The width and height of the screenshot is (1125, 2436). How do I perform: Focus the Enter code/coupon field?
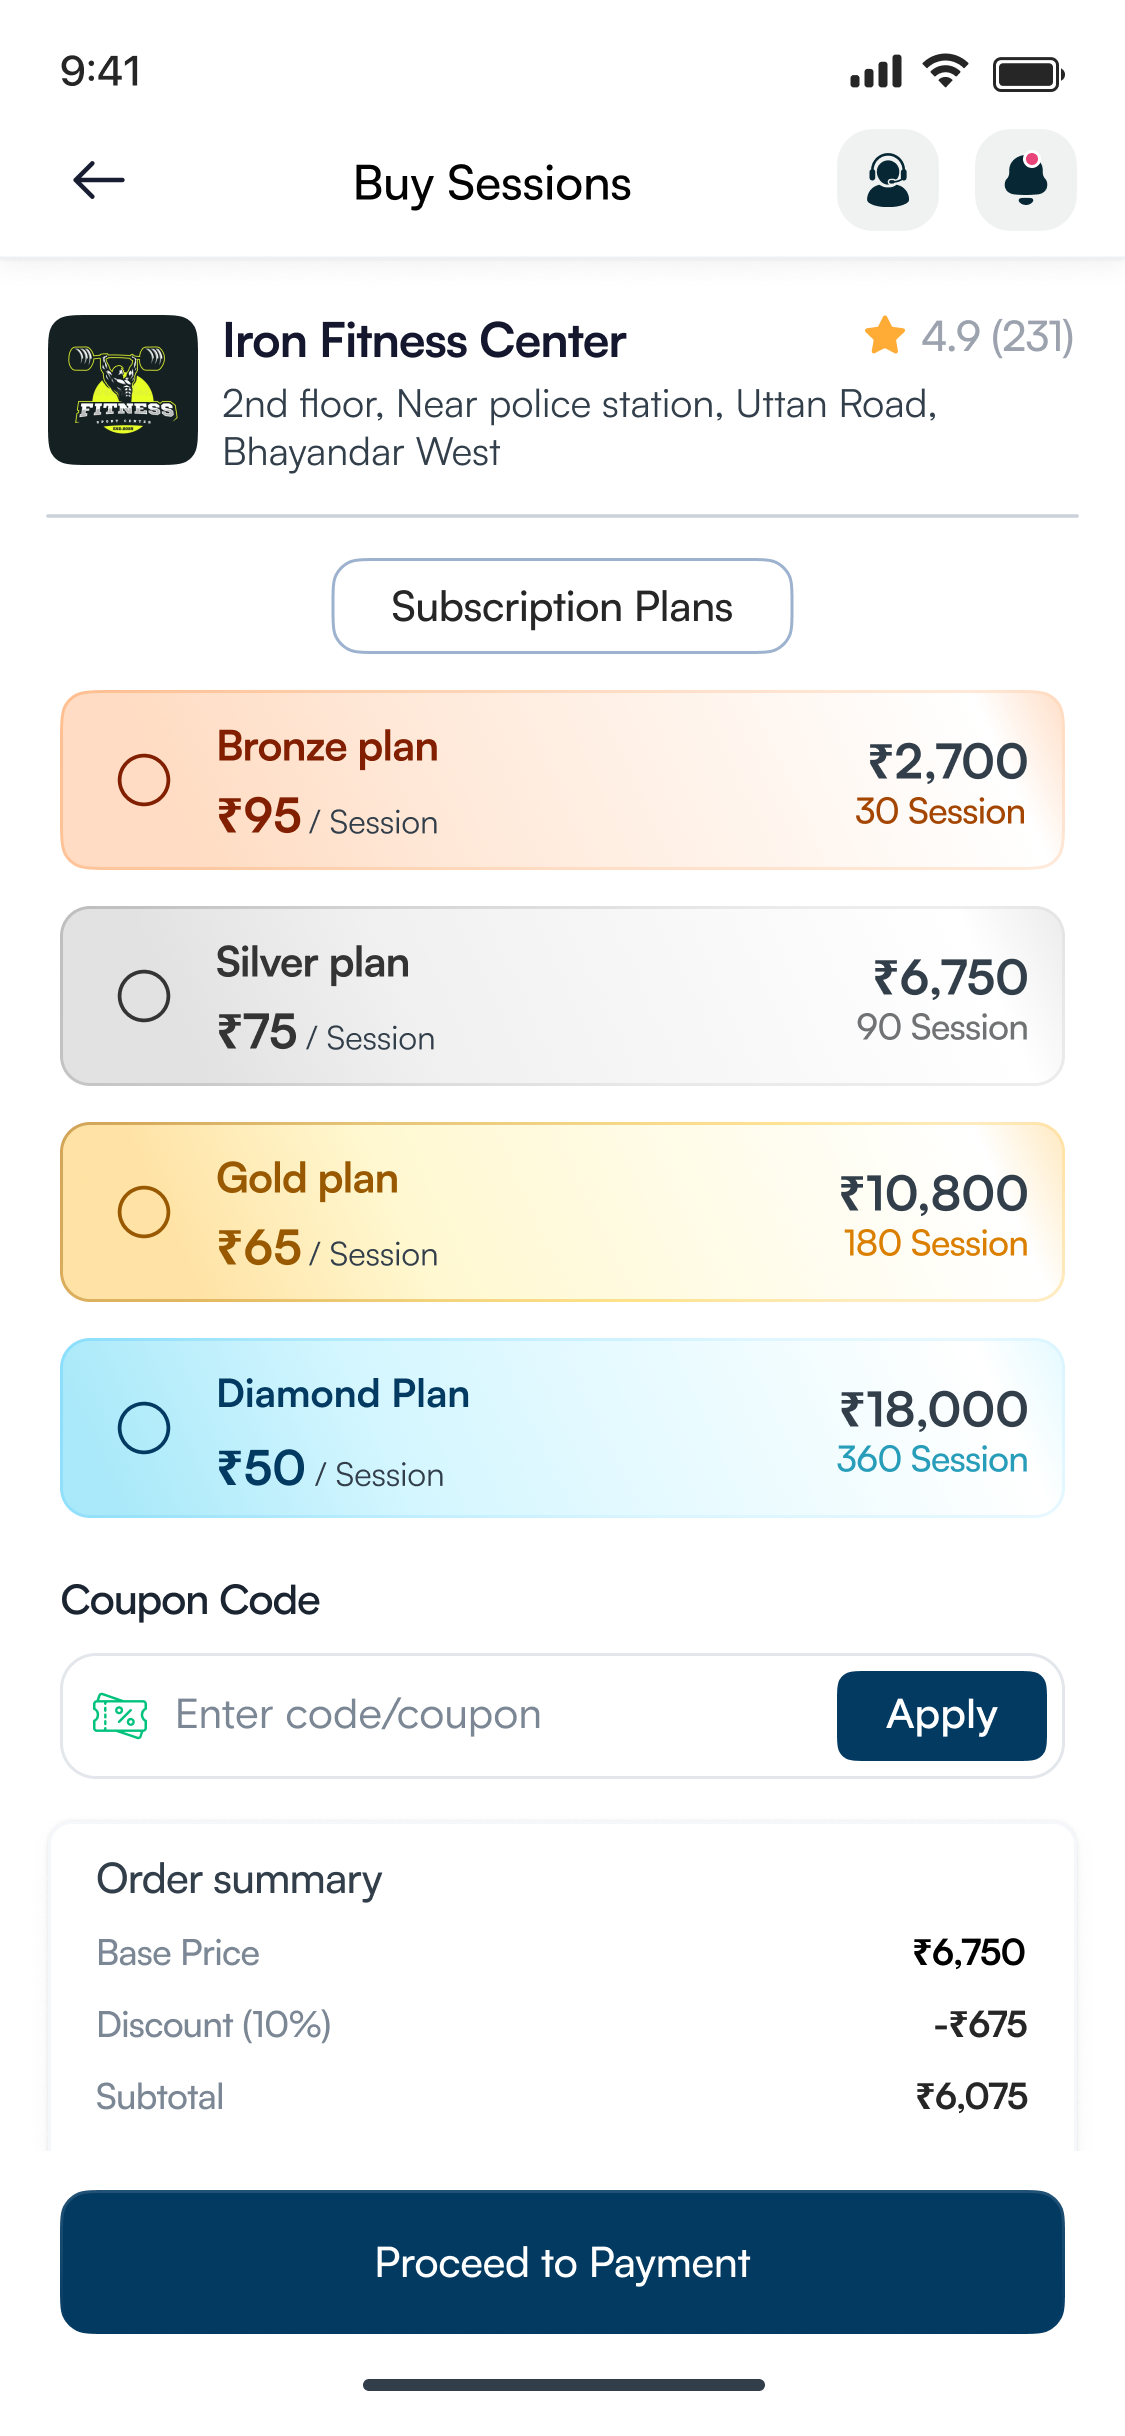point(480,1716)
